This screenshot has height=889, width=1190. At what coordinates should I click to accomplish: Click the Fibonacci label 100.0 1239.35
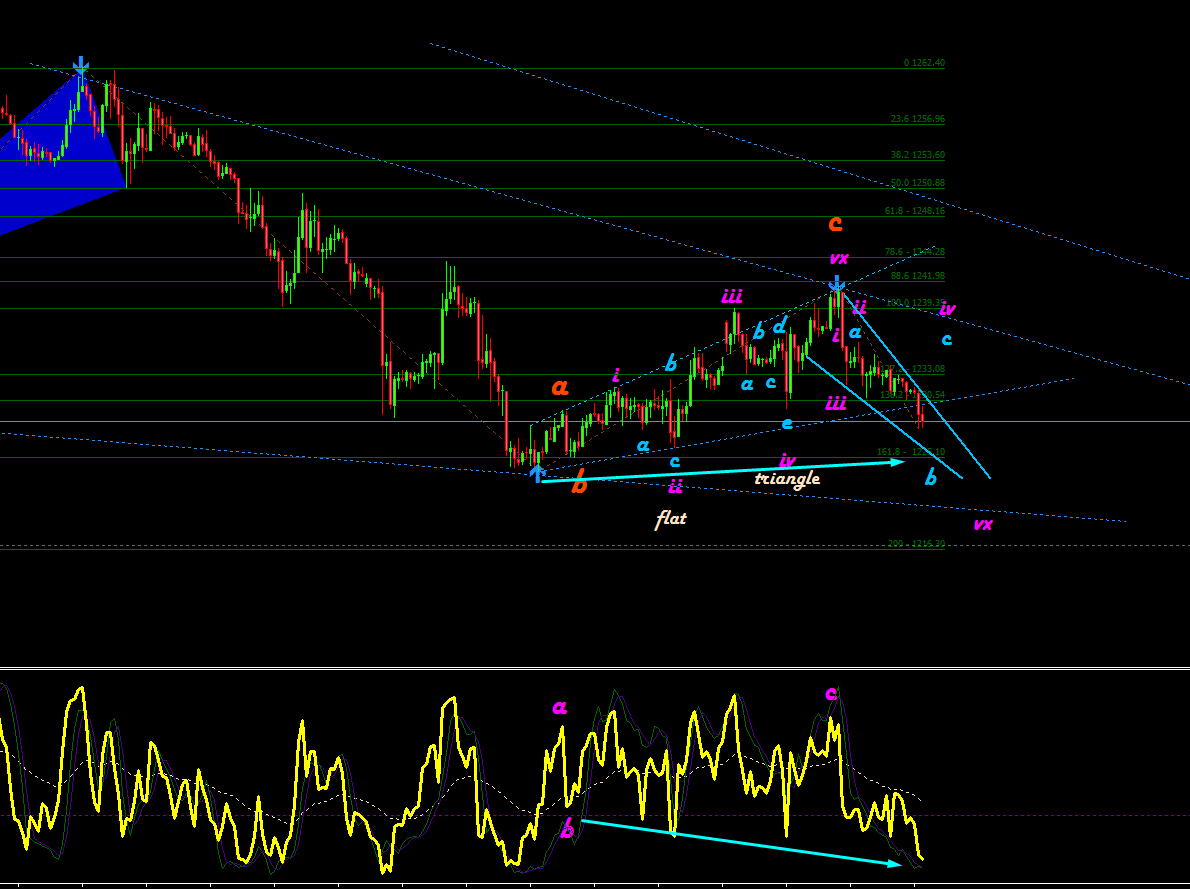click(915, 303)
